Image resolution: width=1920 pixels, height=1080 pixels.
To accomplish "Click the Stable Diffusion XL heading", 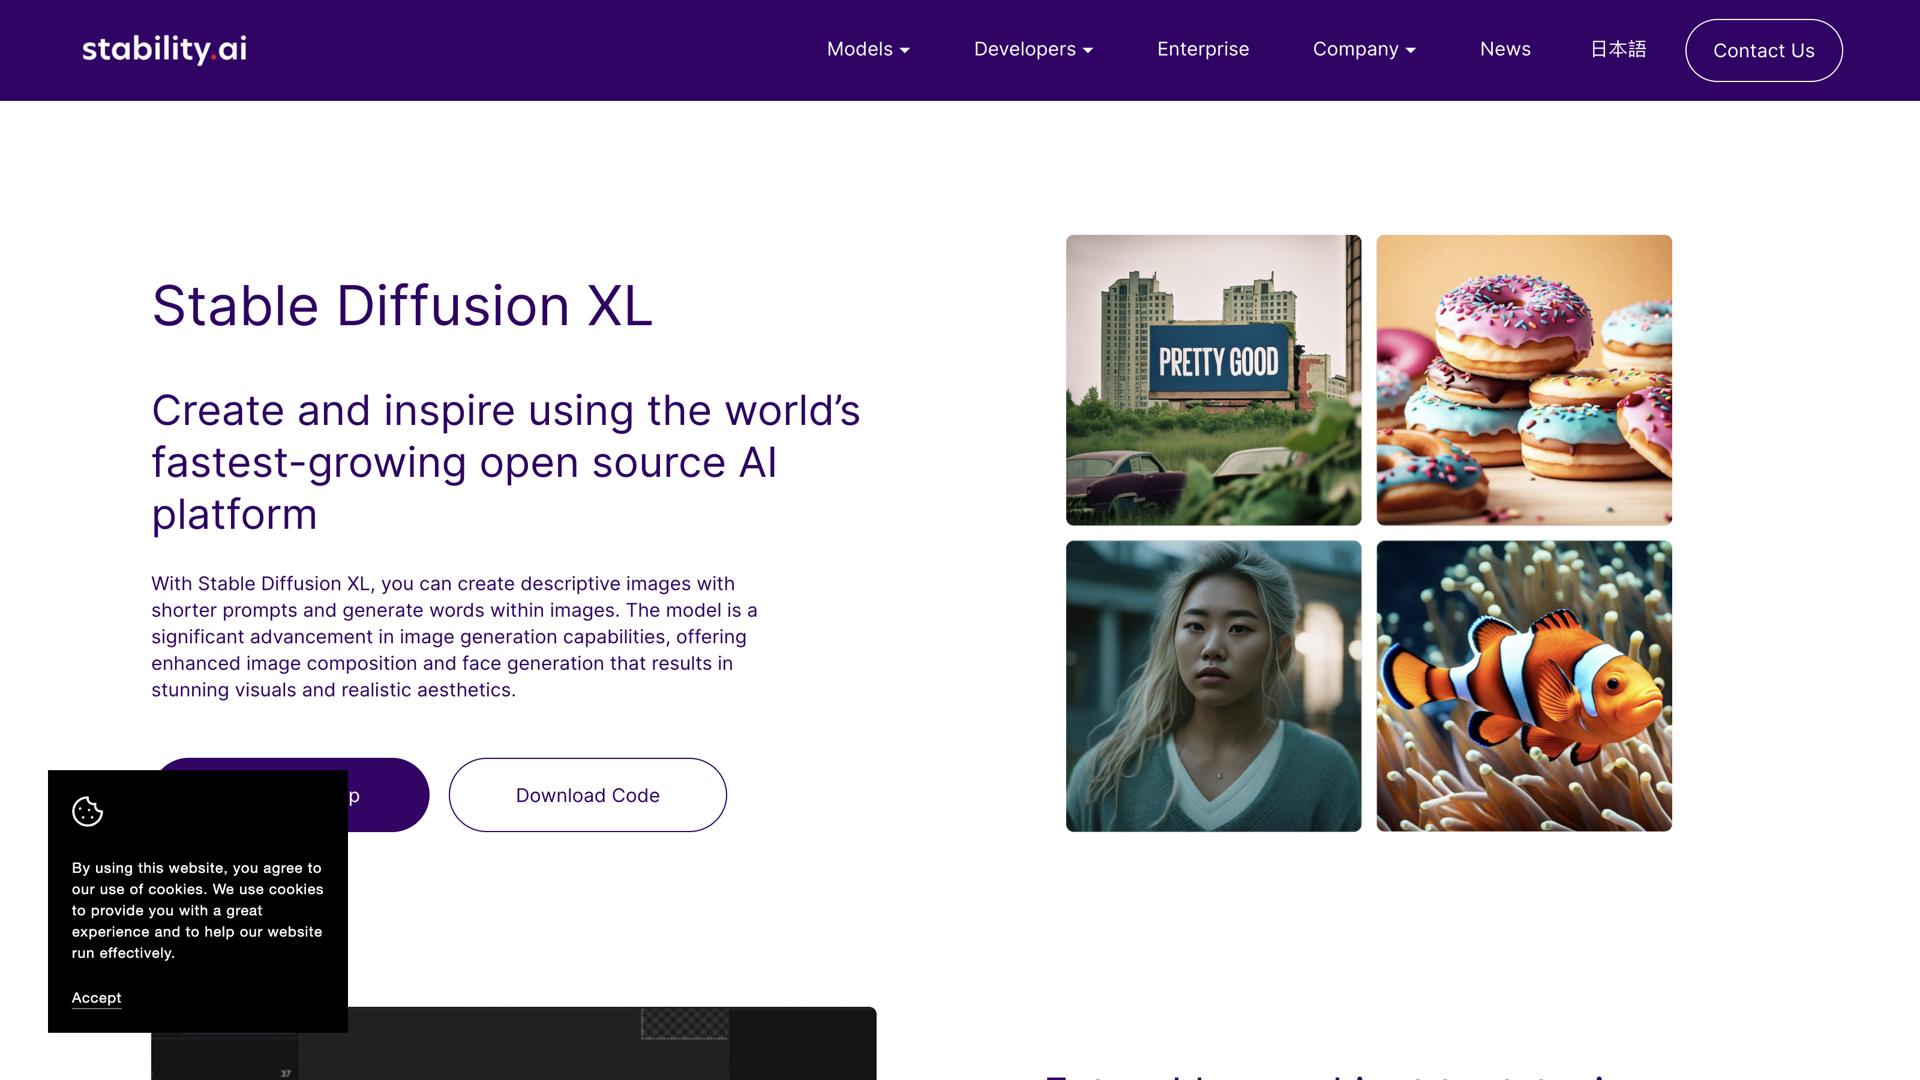I will tap(401, 306).
